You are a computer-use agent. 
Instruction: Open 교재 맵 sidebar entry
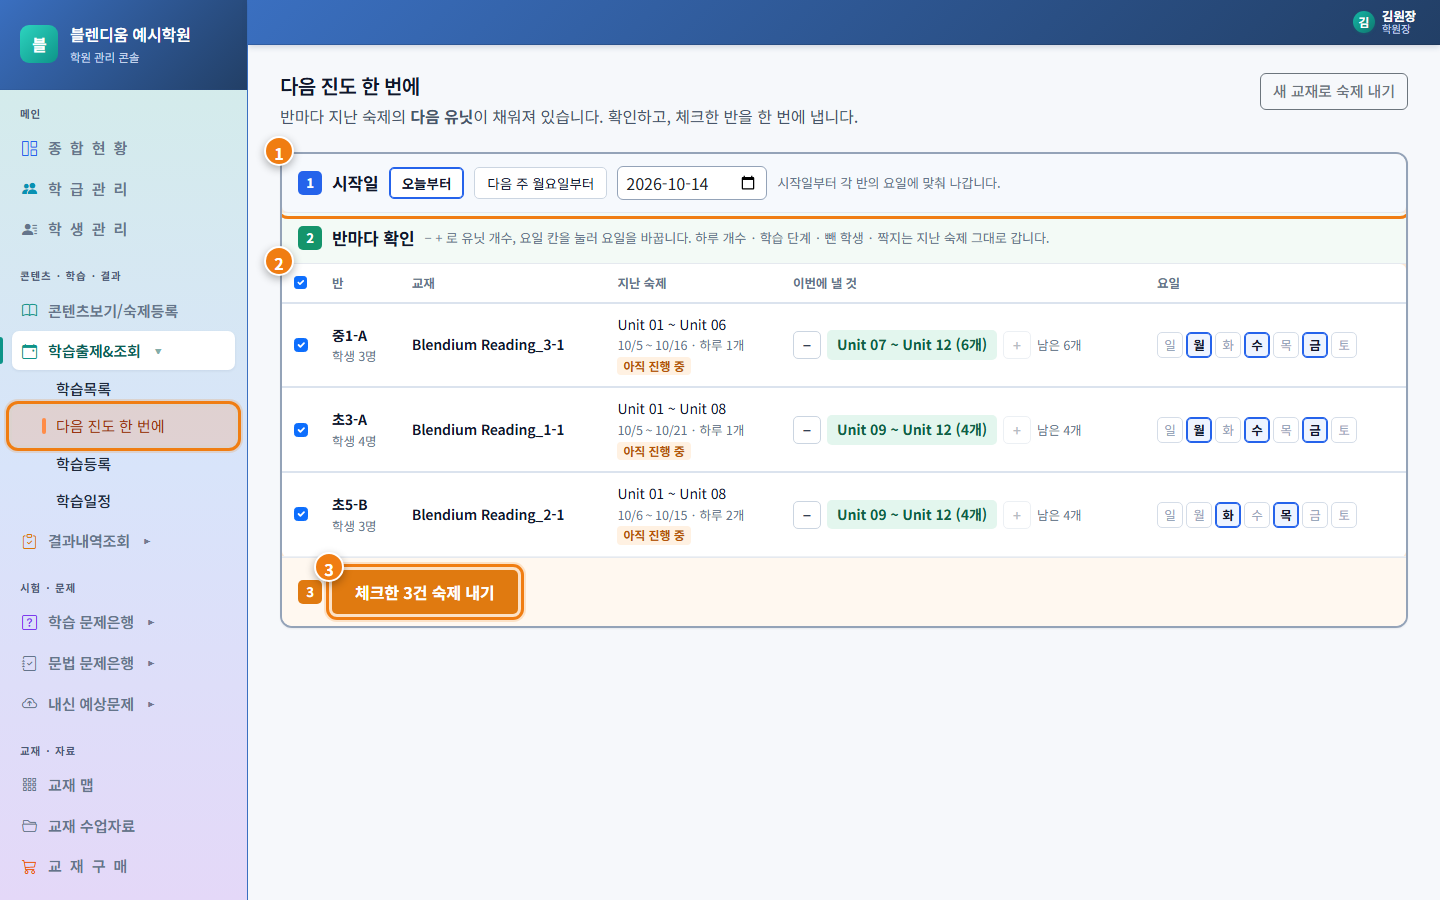[x=124, y=785]
